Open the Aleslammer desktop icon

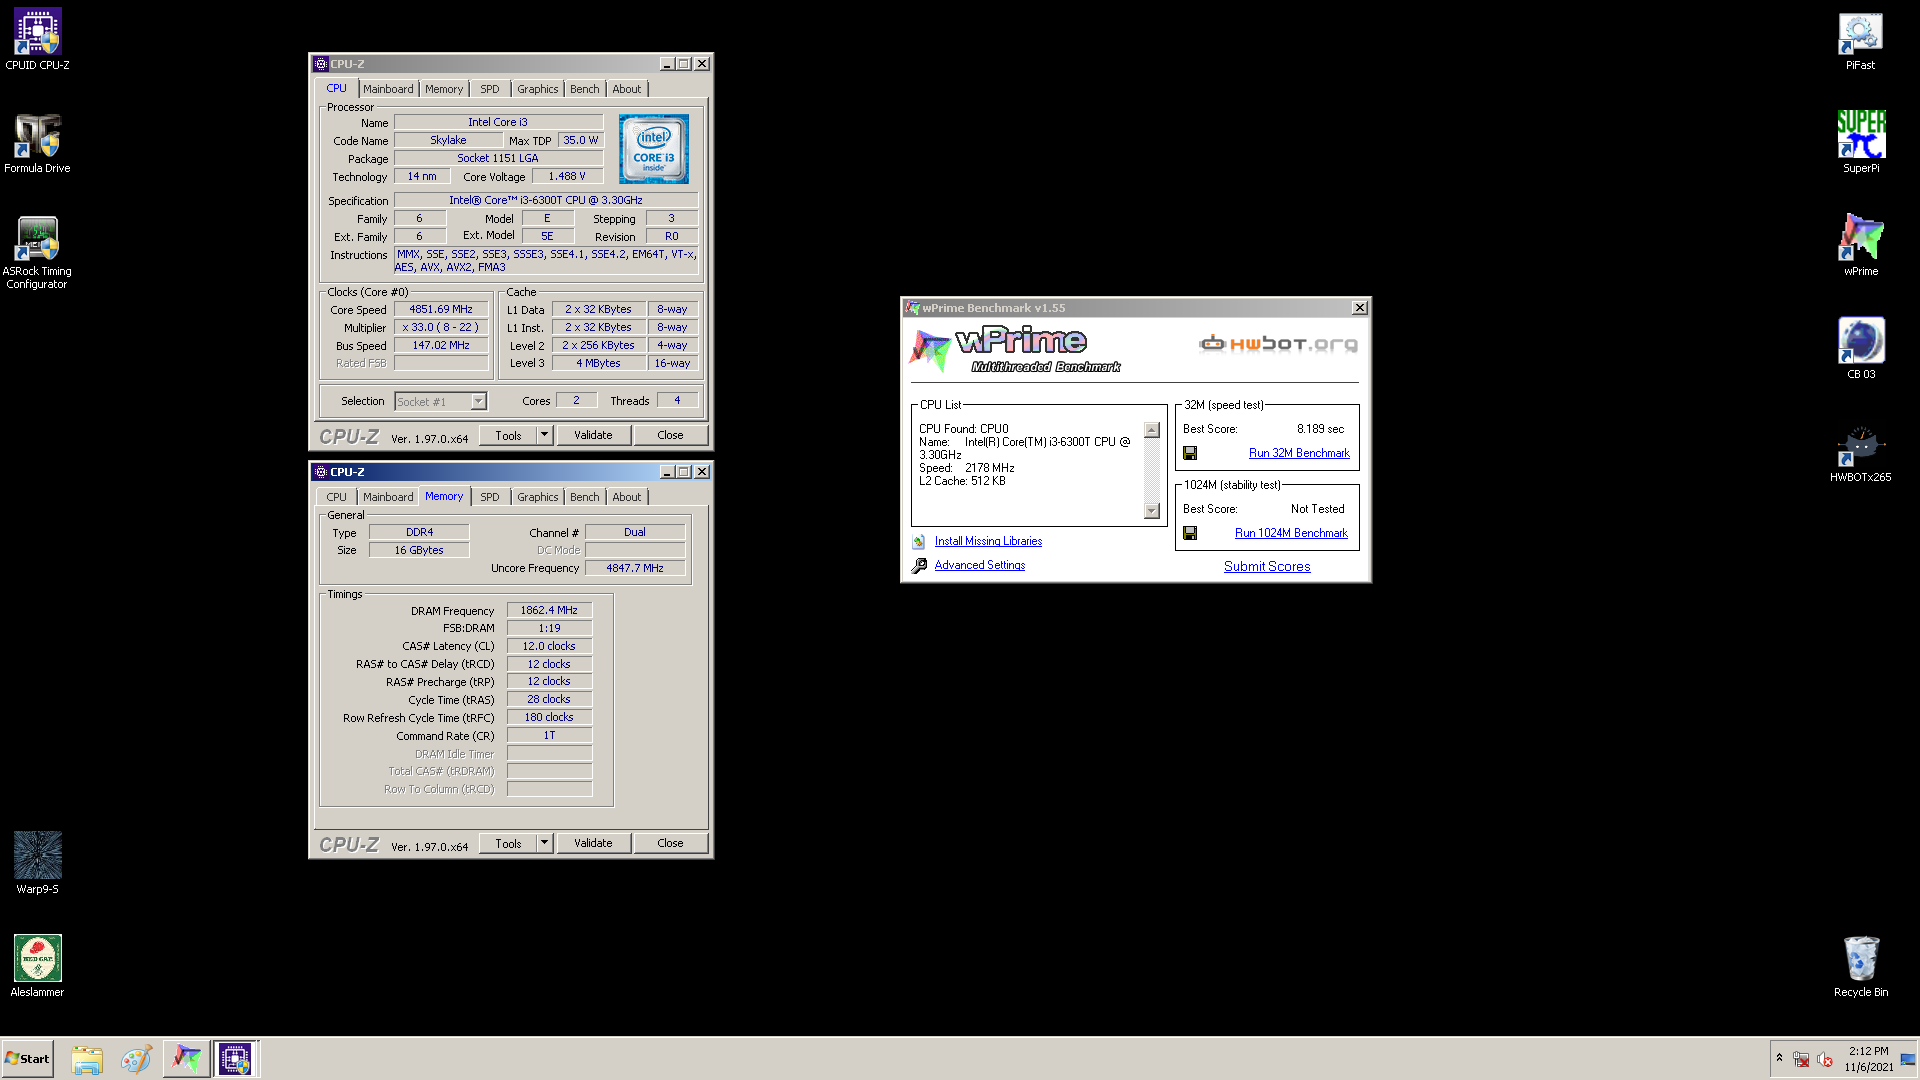(37, 966)
